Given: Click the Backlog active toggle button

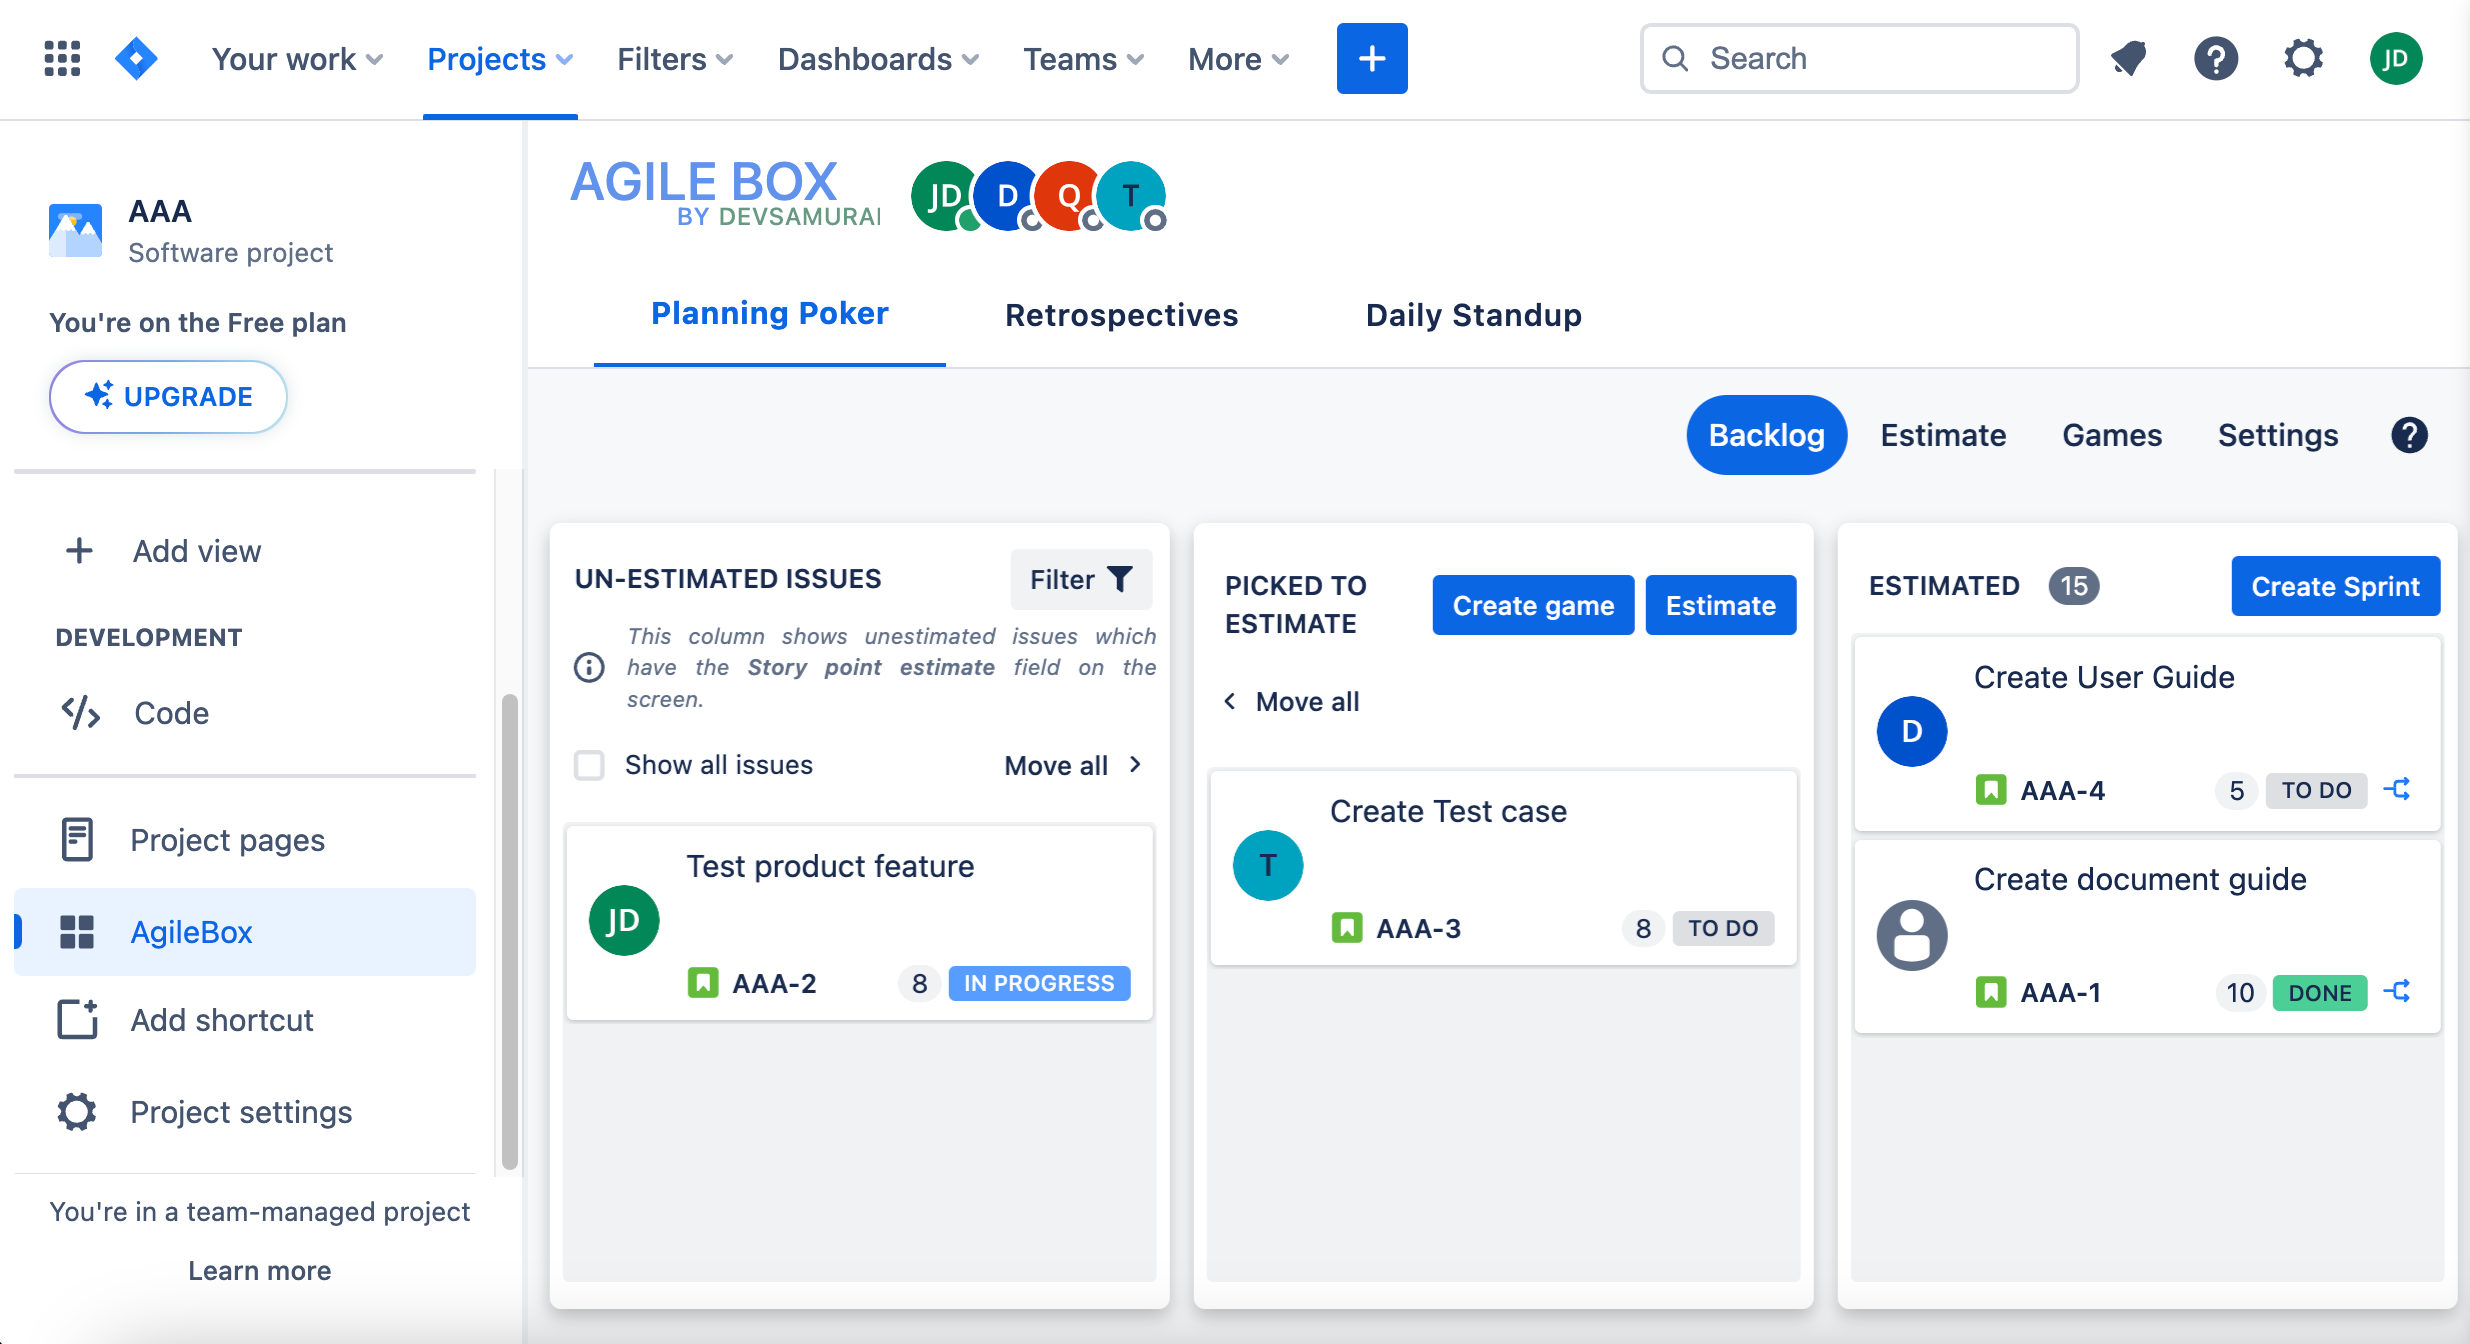Looking at the screenshot, I should 1767,434.
